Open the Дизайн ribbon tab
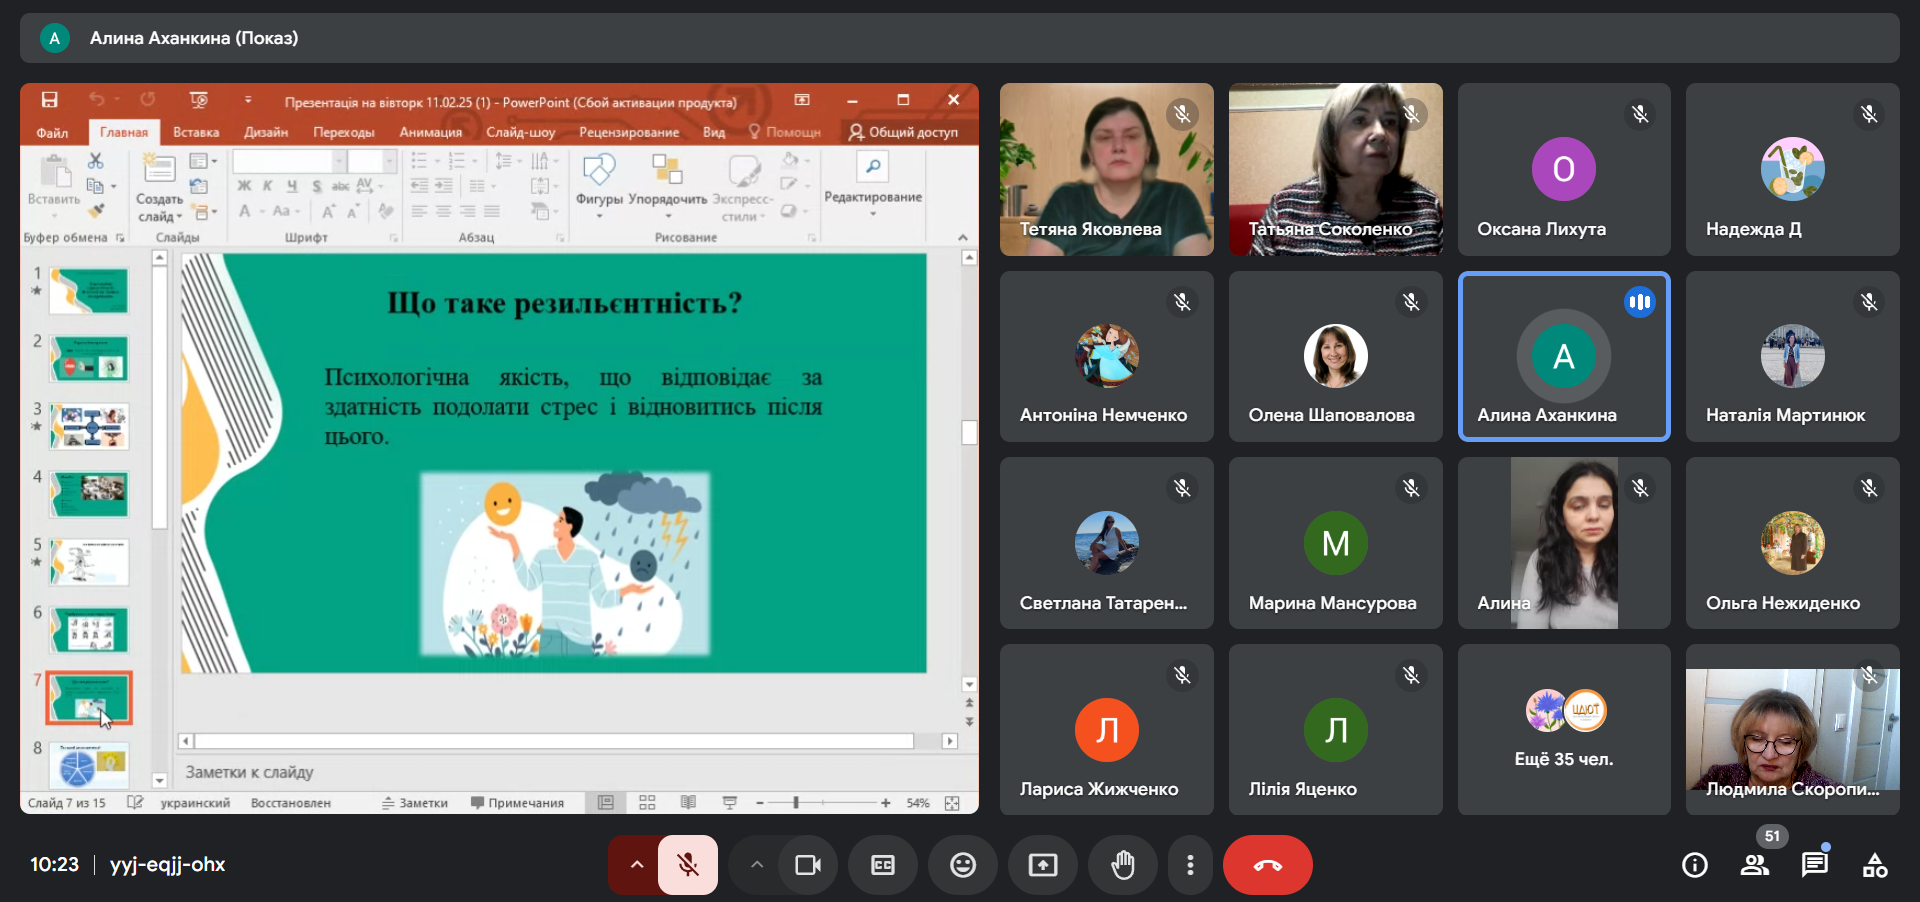 point(265,132)
